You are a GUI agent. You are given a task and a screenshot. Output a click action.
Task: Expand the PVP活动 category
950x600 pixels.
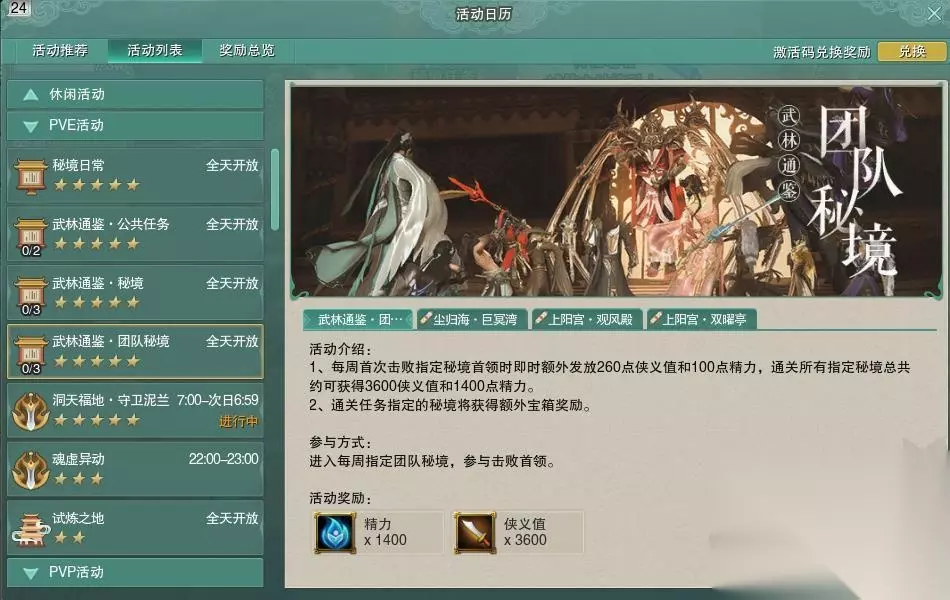tap(135, 572)
